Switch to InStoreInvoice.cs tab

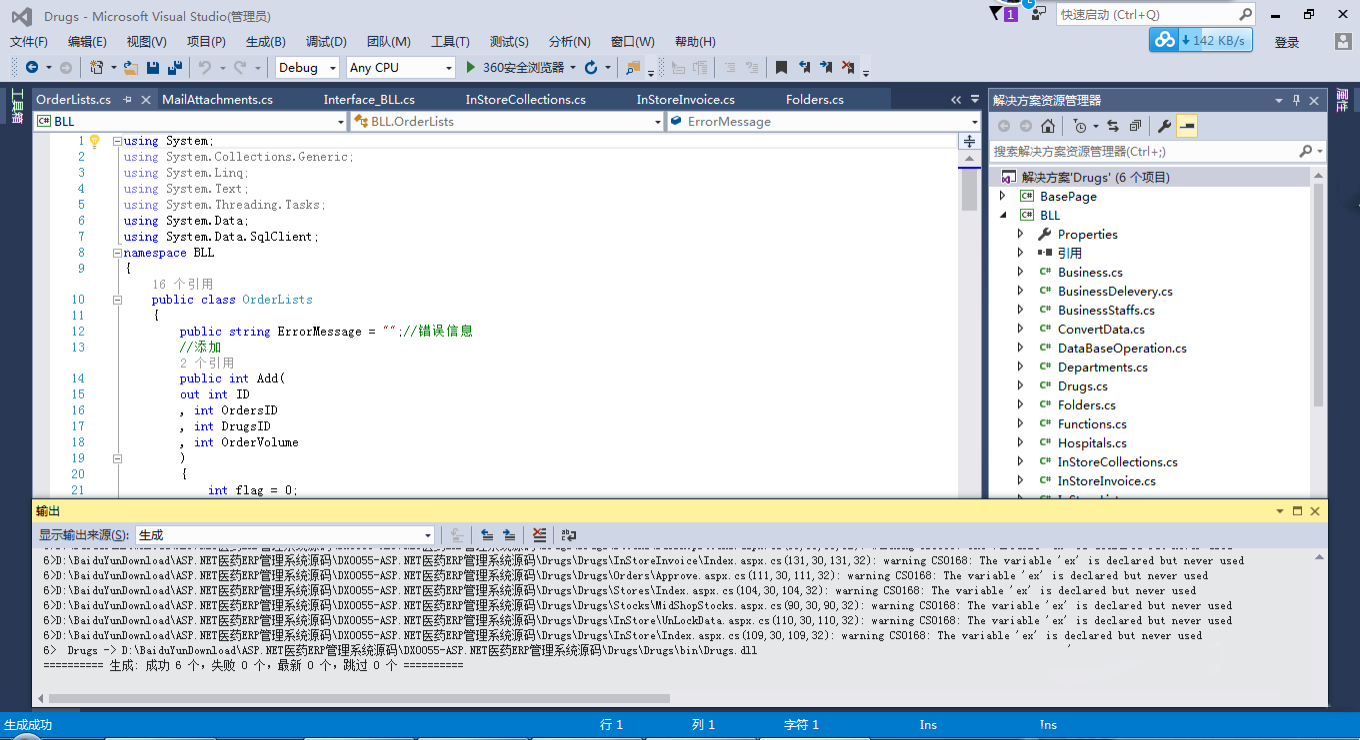point(686,99)
